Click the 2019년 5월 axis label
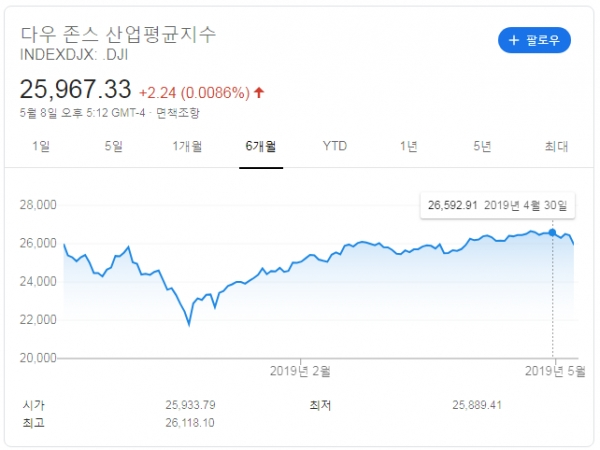The width and height of the screenshot is (600, 450). tap(553, 371)
